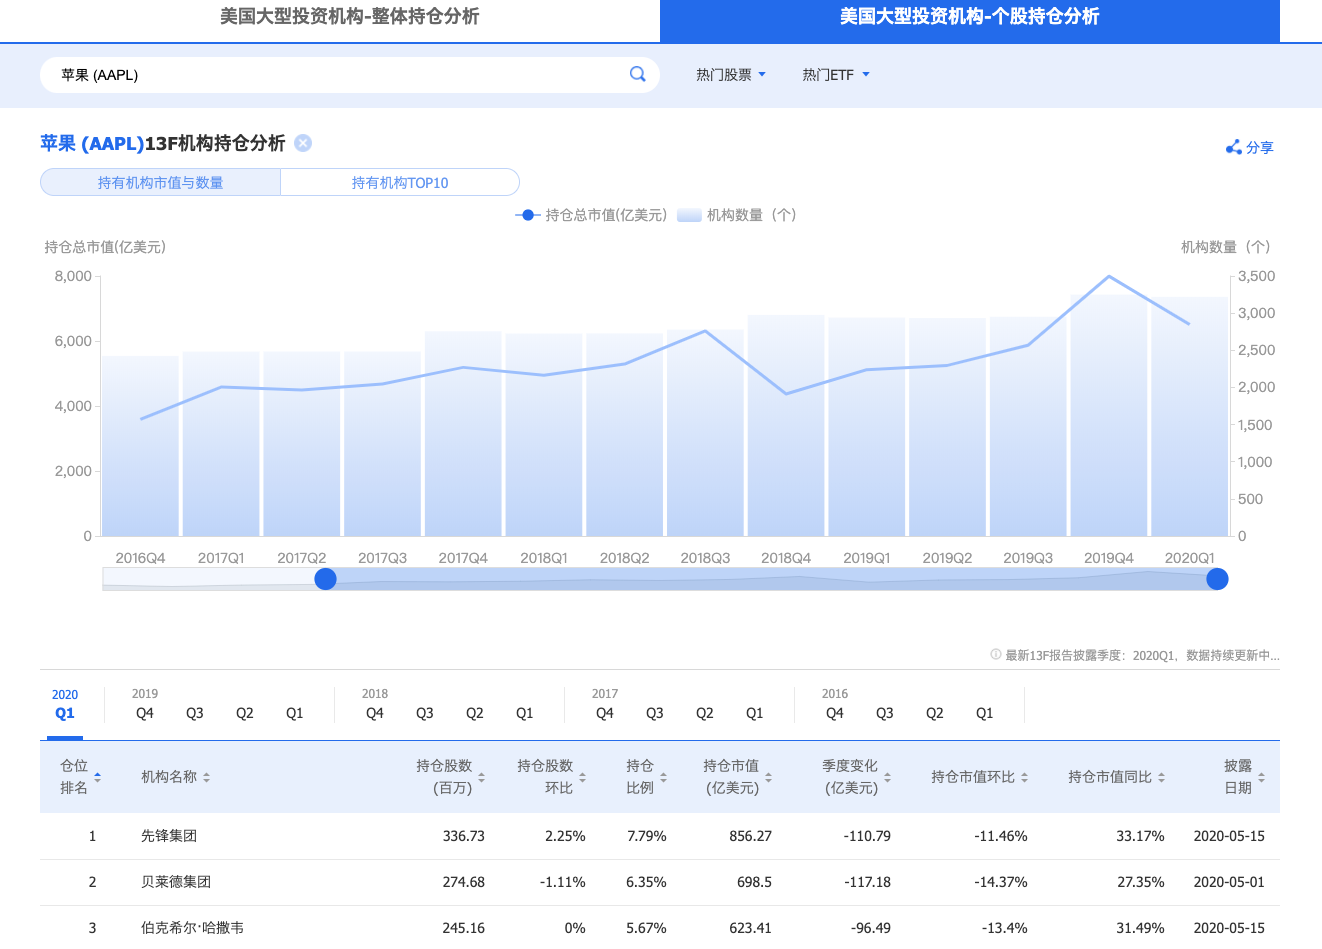Sort by 仓位排名 column arrows
This screenshot has width=1322, height=949.
coord(97,777)
